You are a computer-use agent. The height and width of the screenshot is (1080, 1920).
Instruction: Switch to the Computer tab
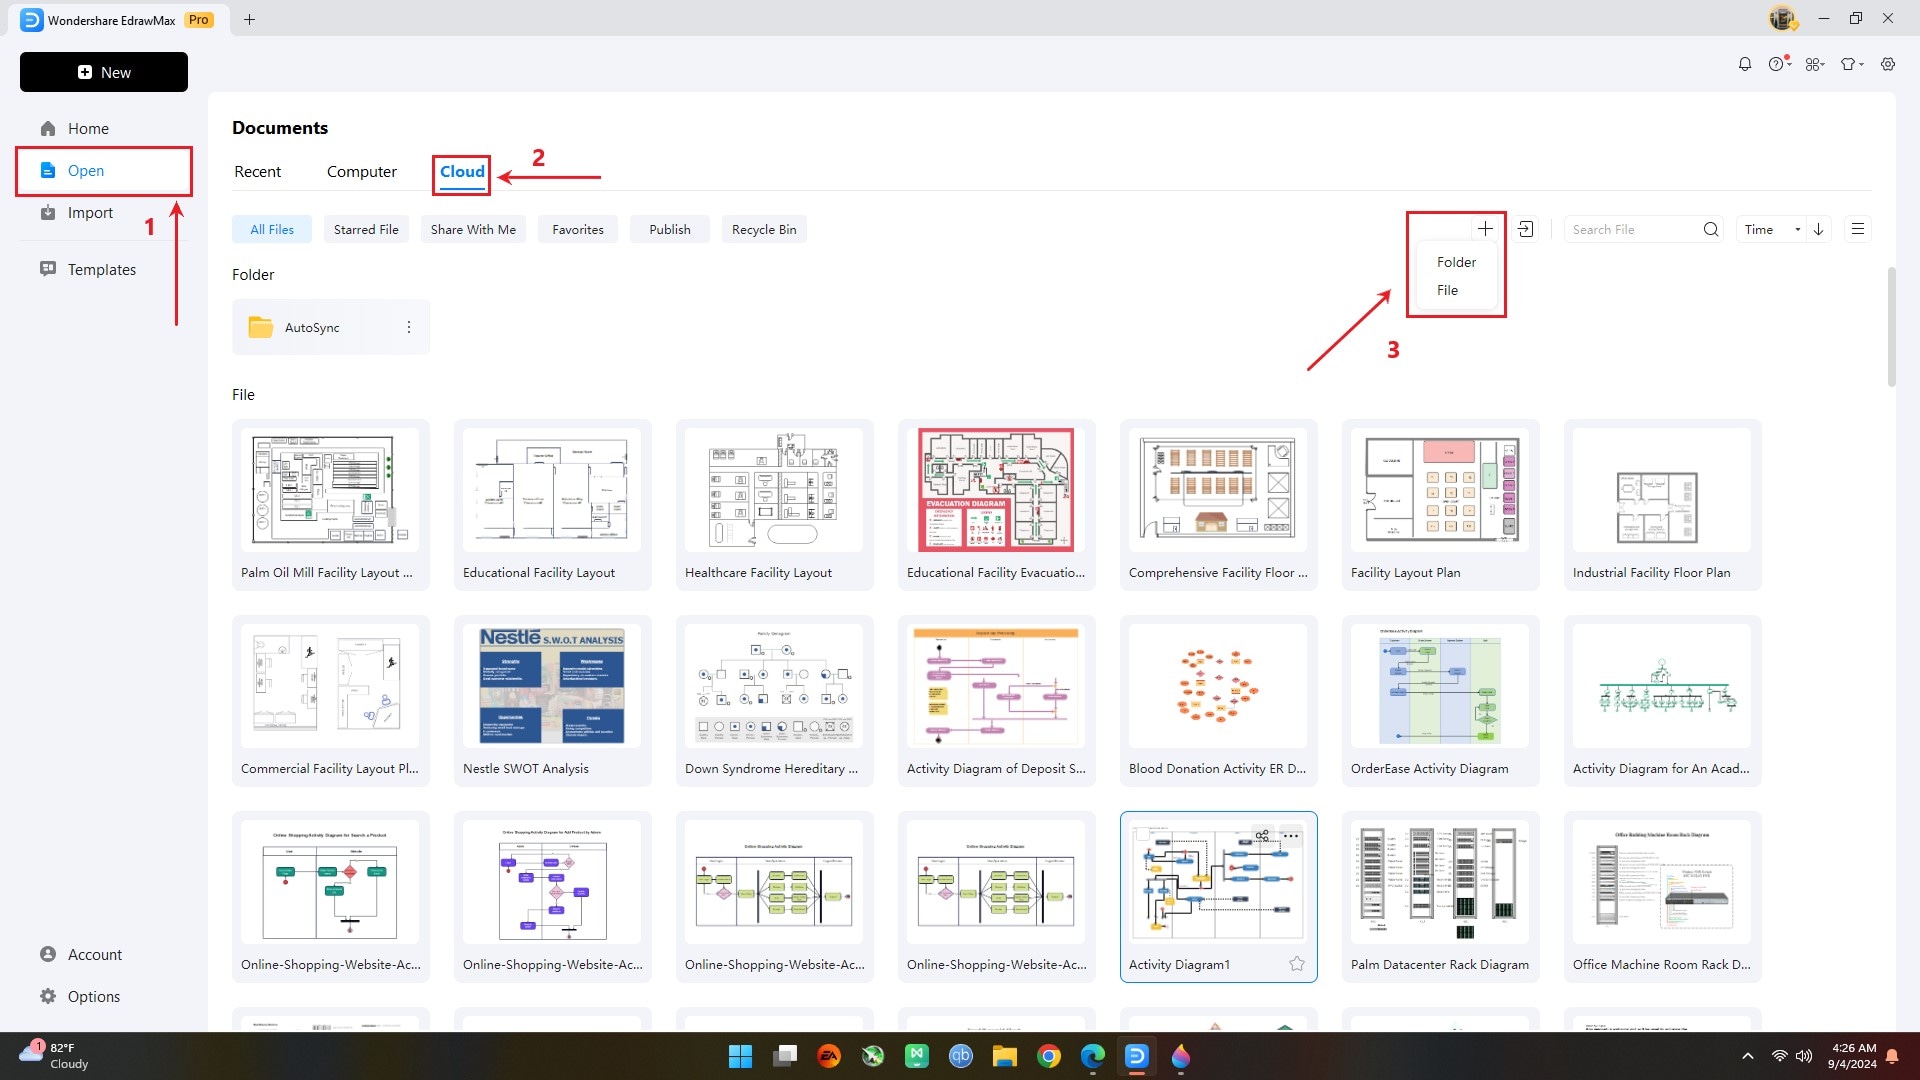point(361,172)
